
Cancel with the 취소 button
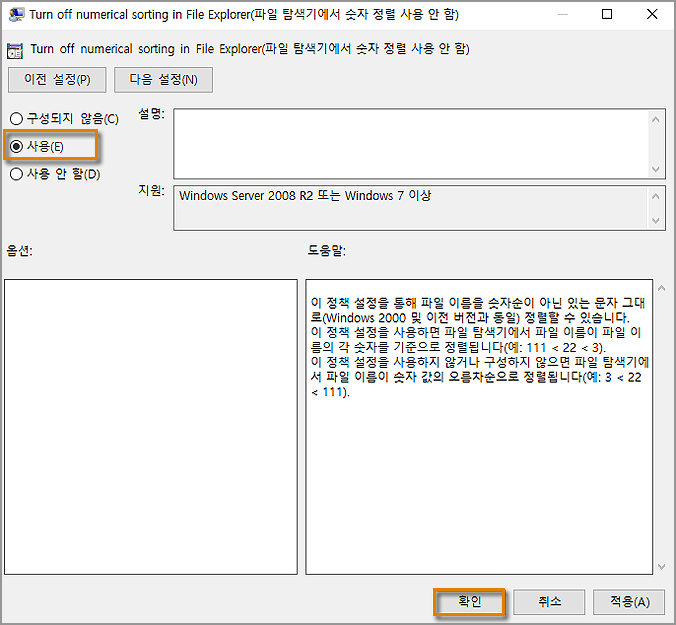(x=549, y=601)
